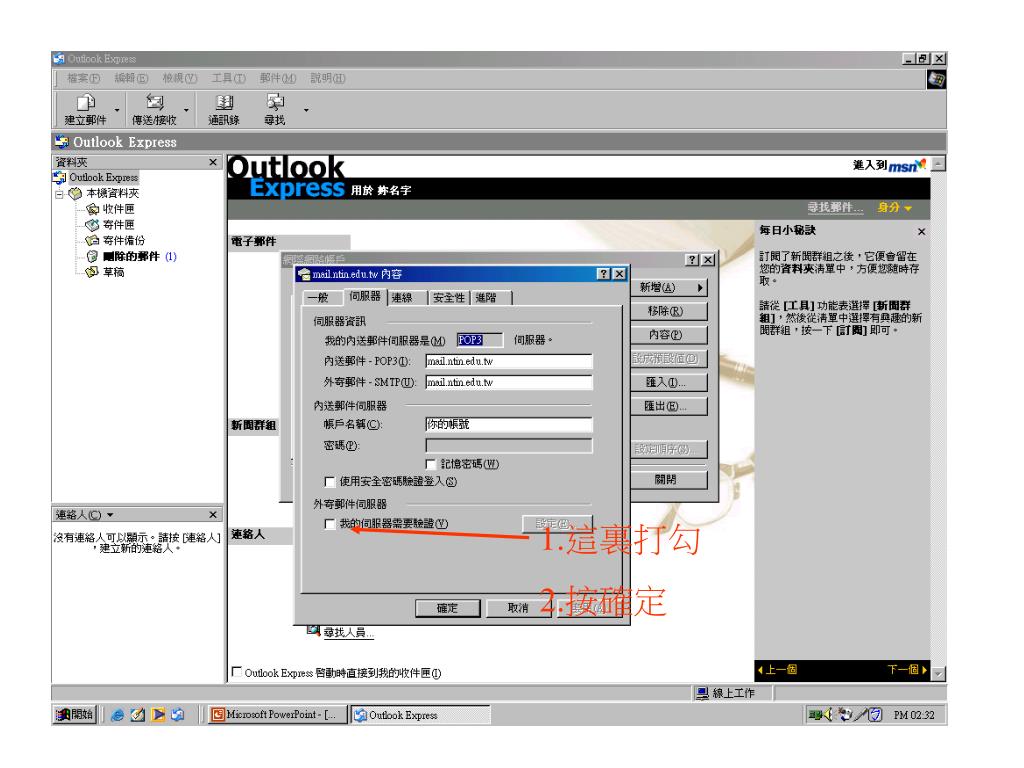Close the 資料夾 folder pane
The width and height of the screenshot is (1024, 768).
click(213, 162)
